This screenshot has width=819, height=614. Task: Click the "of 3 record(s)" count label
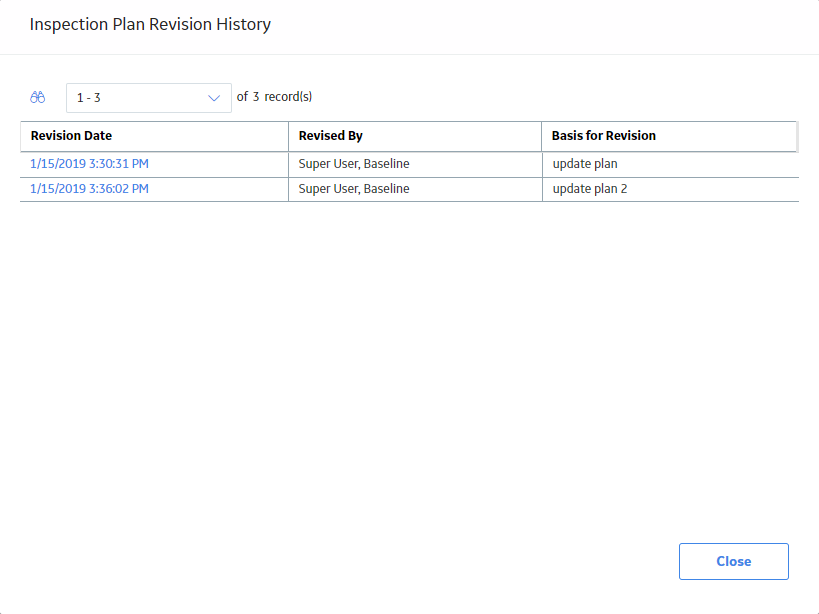coord(274,97)
